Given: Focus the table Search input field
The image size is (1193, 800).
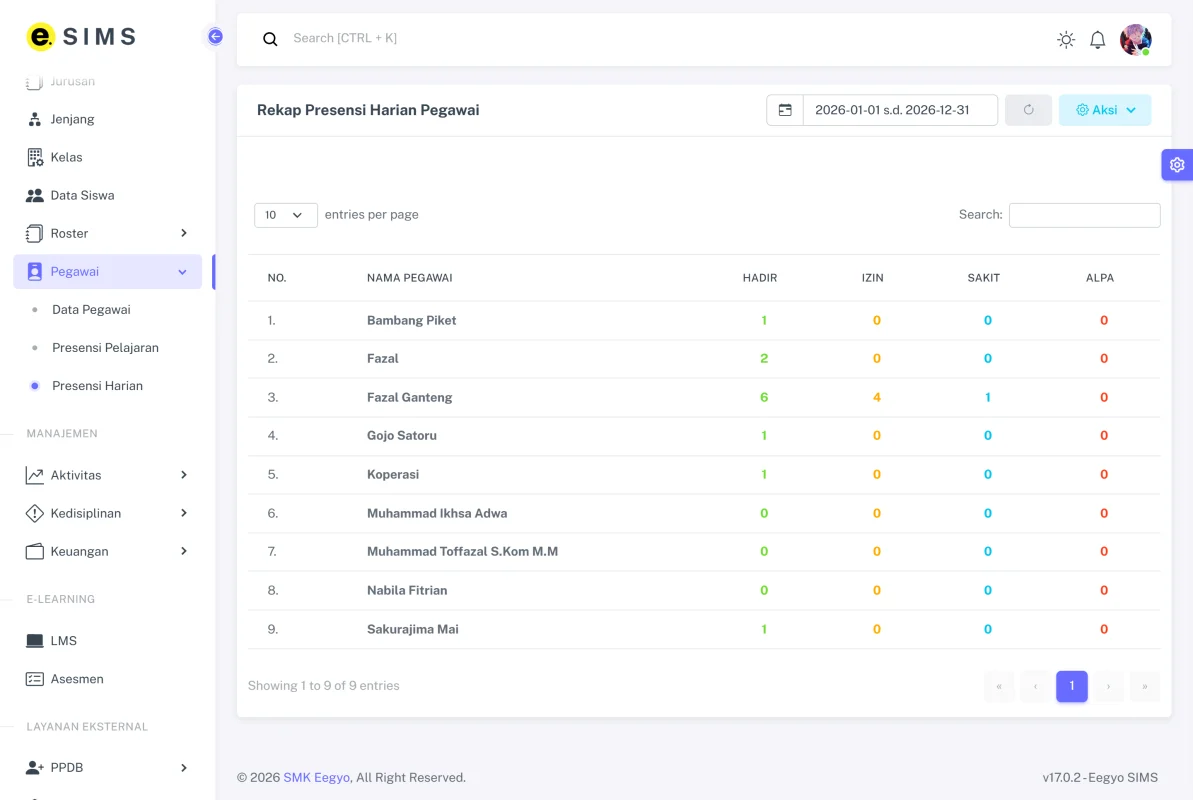Looking at the screenshot, I should pos(1084,215).
